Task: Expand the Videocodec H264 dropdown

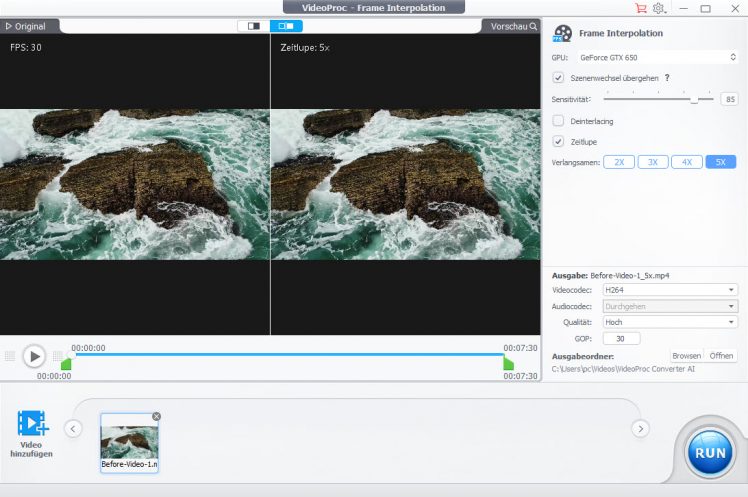Action: 669,290
